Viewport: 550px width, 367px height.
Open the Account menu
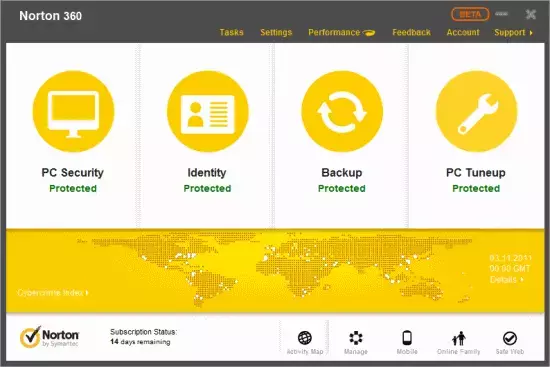463,32
